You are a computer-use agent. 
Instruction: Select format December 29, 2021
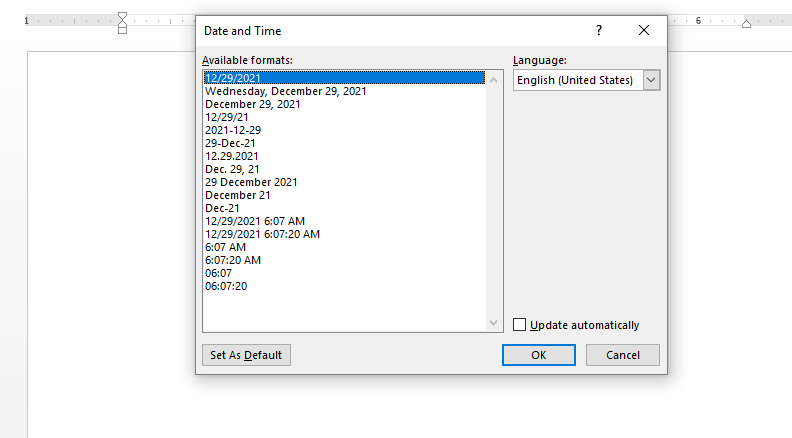[253, 104]
